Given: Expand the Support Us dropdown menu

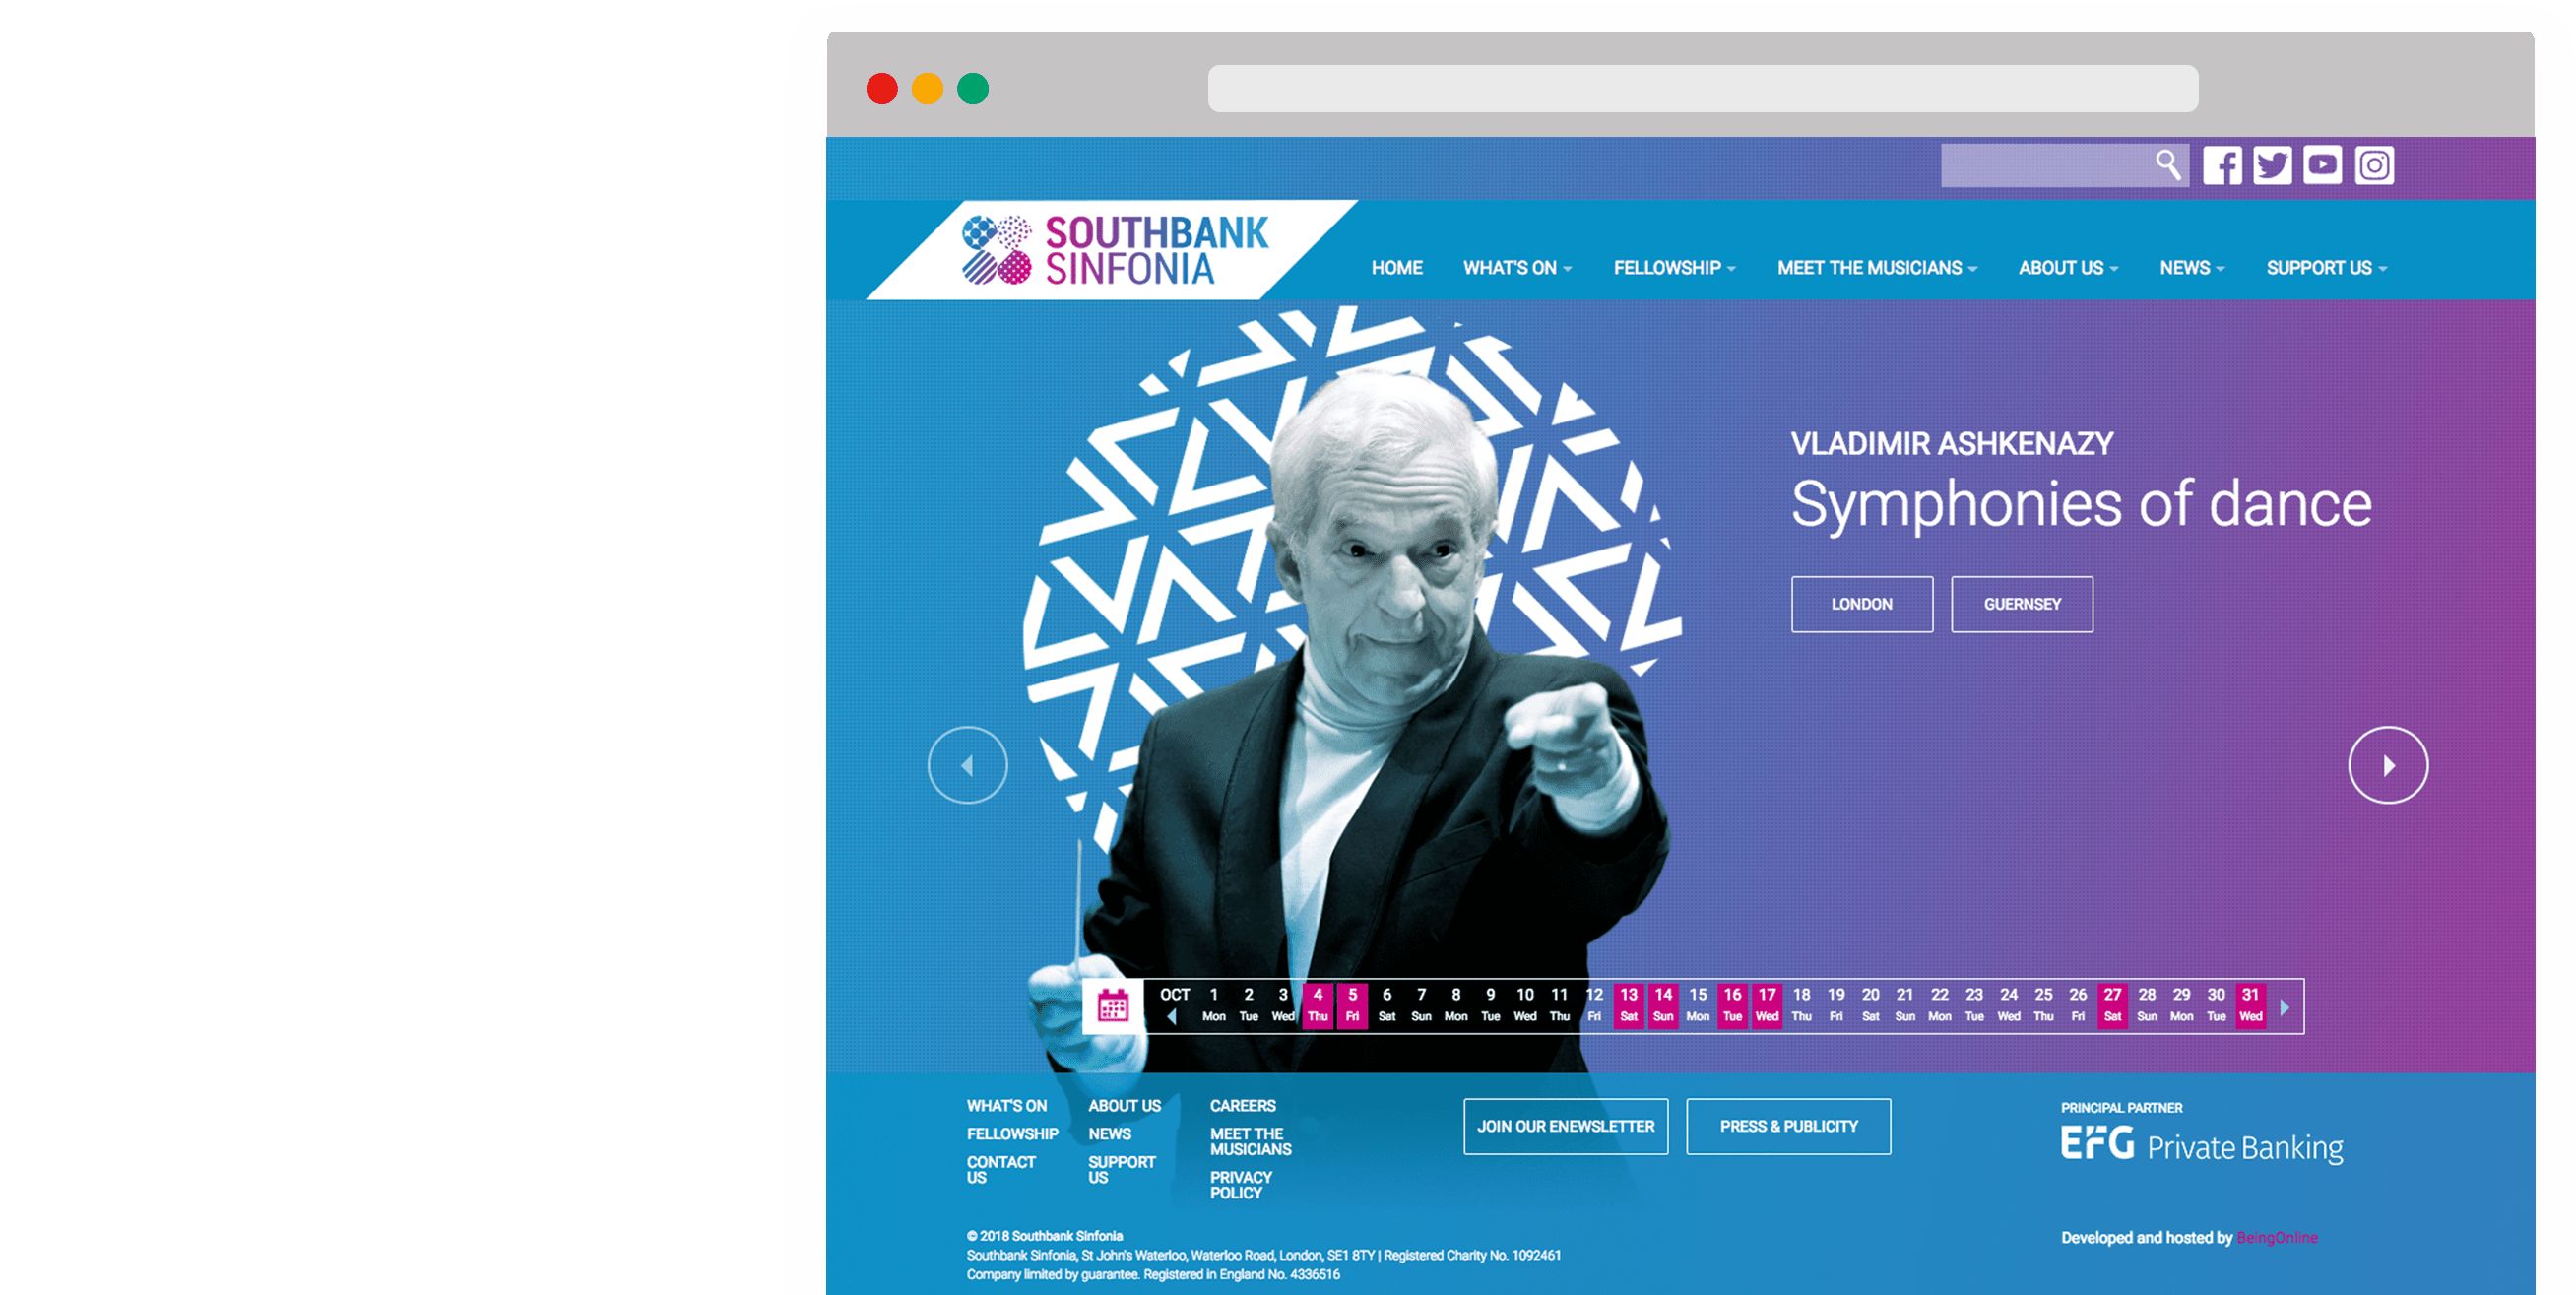Looking at the screenshot, I should click(2326, 268).
